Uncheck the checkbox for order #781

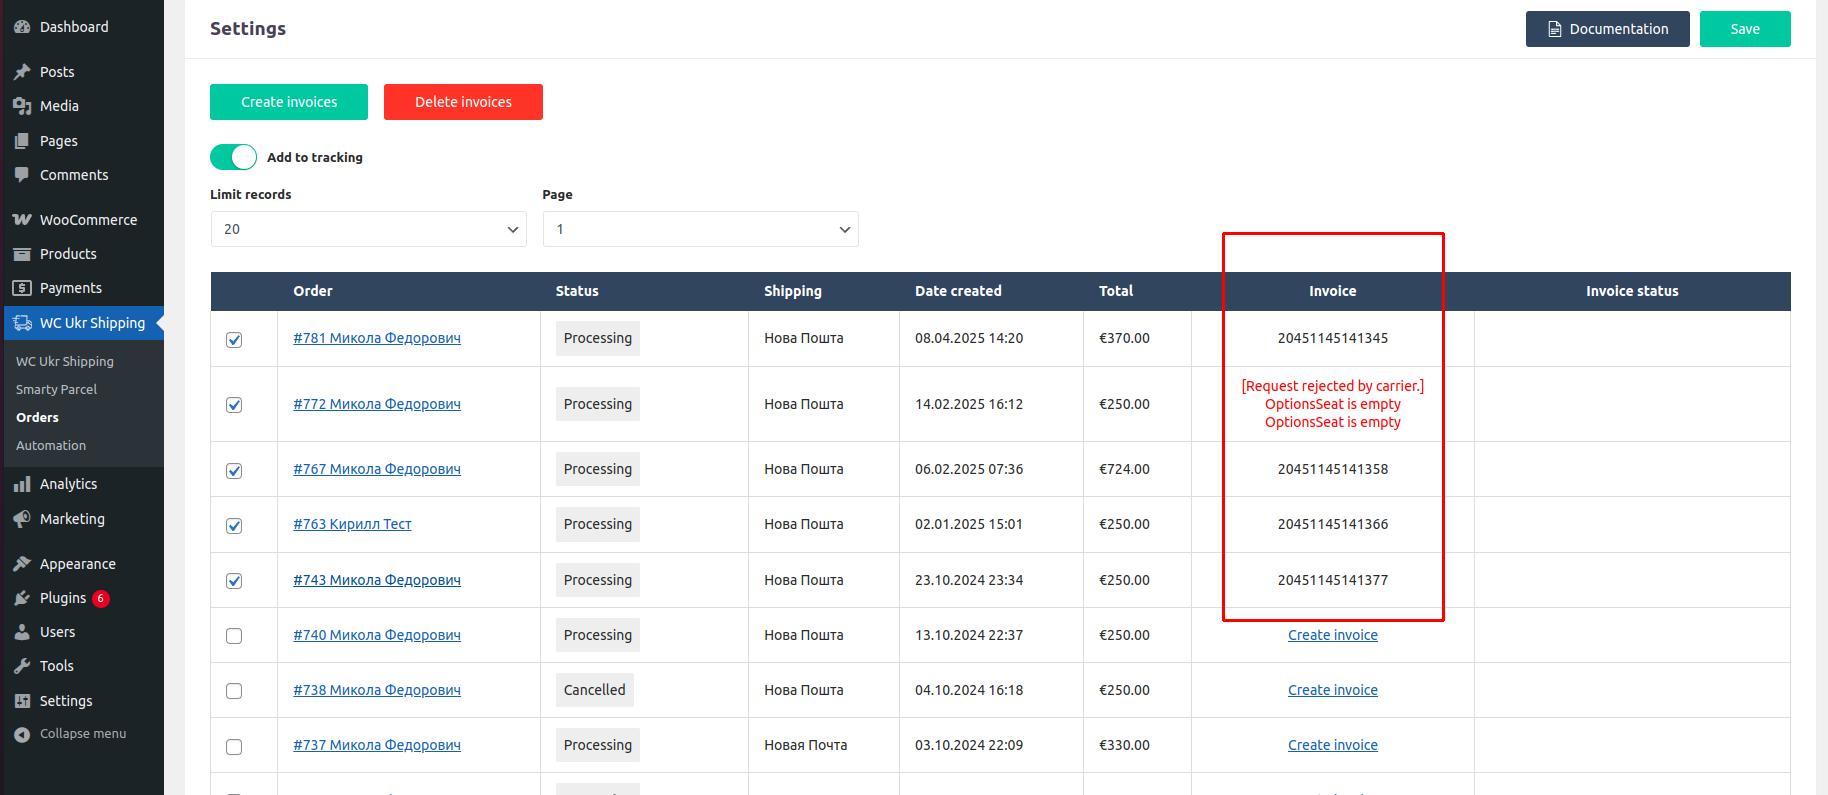[x=234, y=340]
